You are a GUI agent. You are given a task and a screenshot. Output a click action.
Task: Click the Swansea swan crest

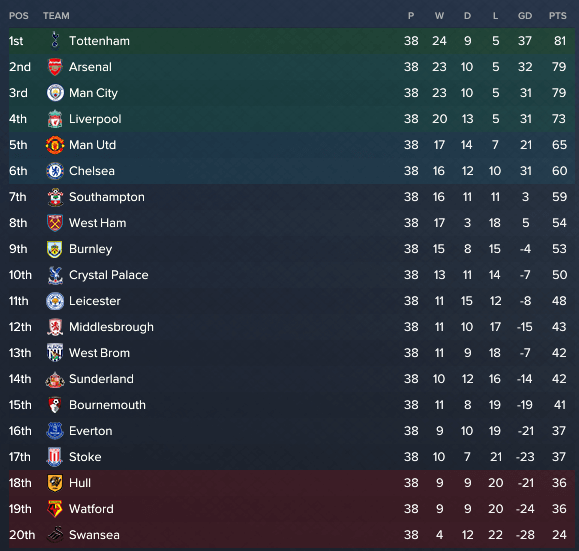[x=55, y=535]
